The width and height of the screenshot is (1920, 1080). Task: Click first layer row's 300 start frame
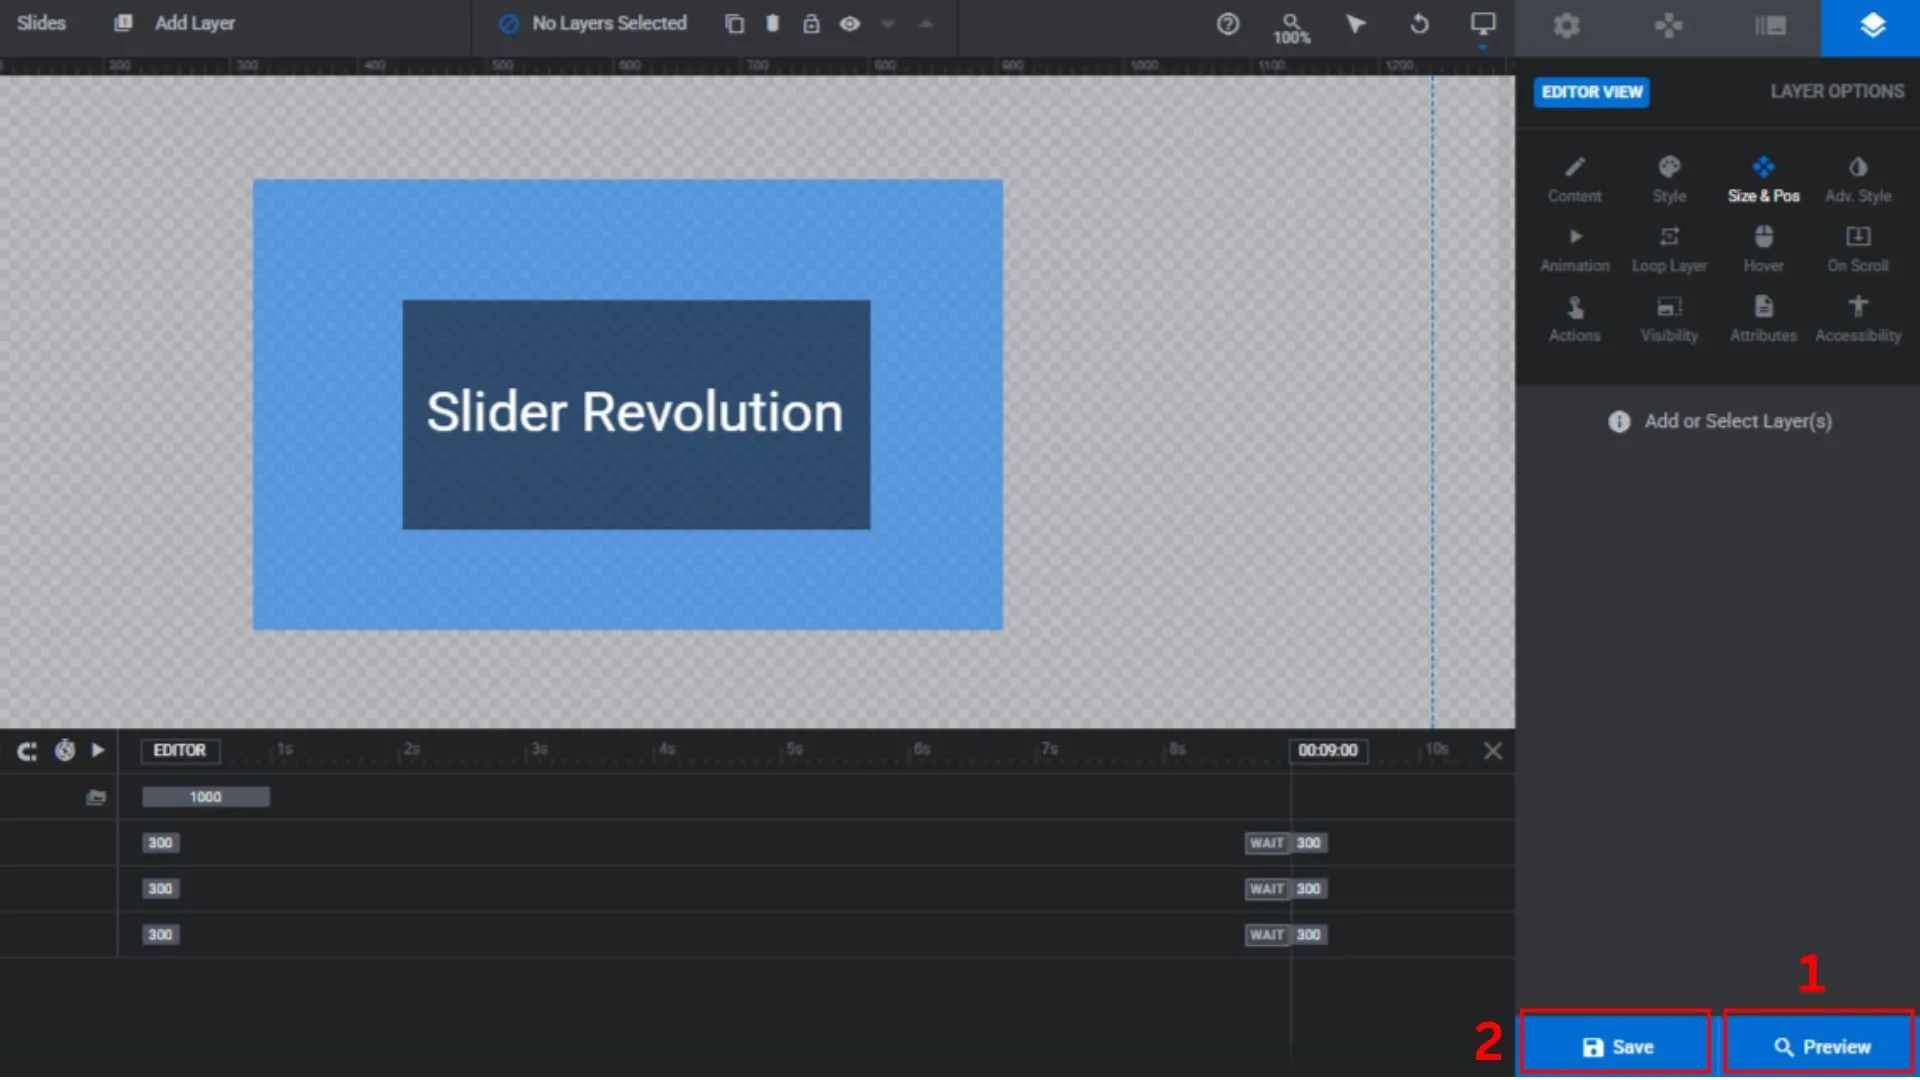click(160, 843)
